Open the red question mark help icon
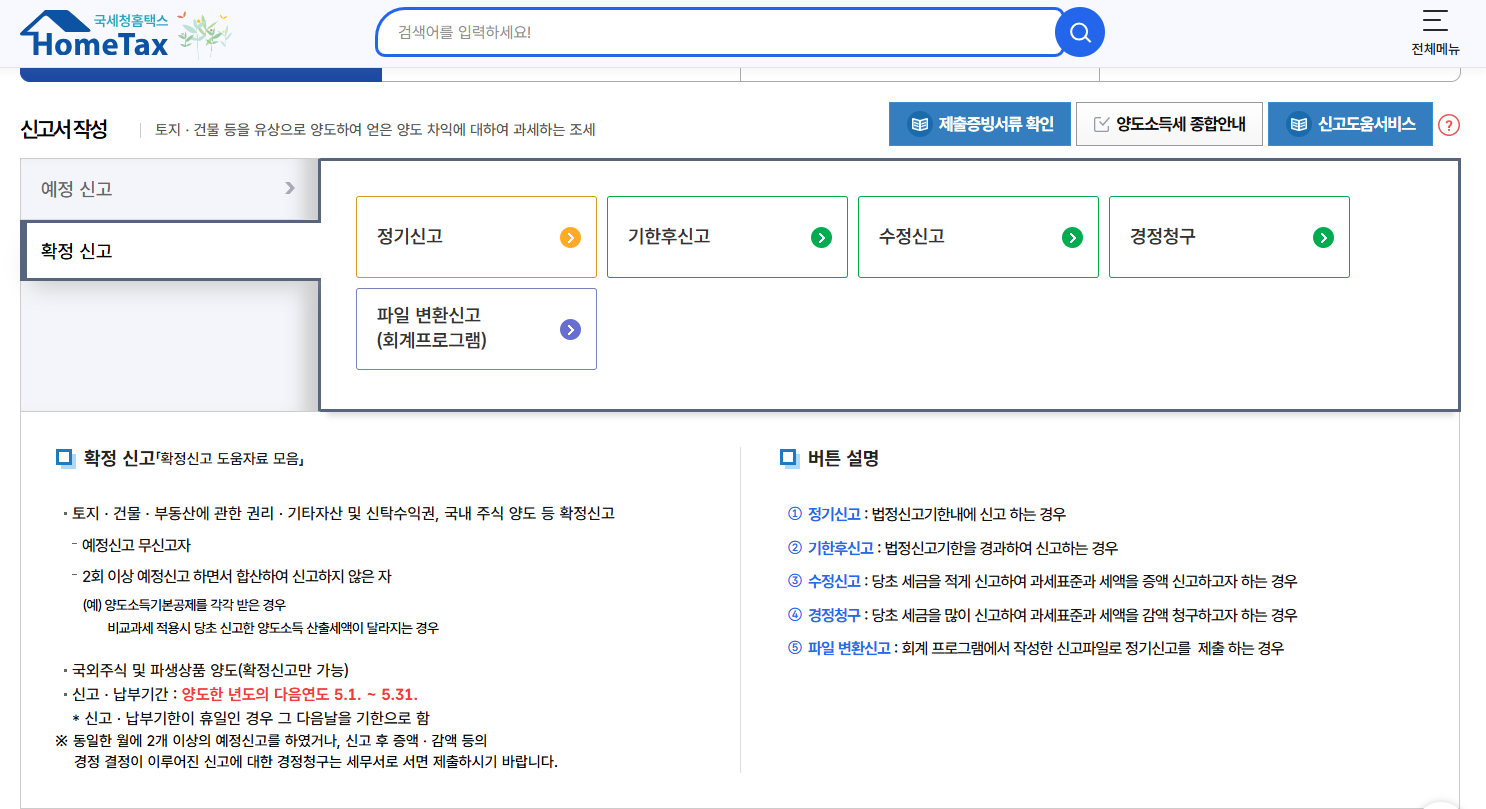 (x=1448, y=124)
